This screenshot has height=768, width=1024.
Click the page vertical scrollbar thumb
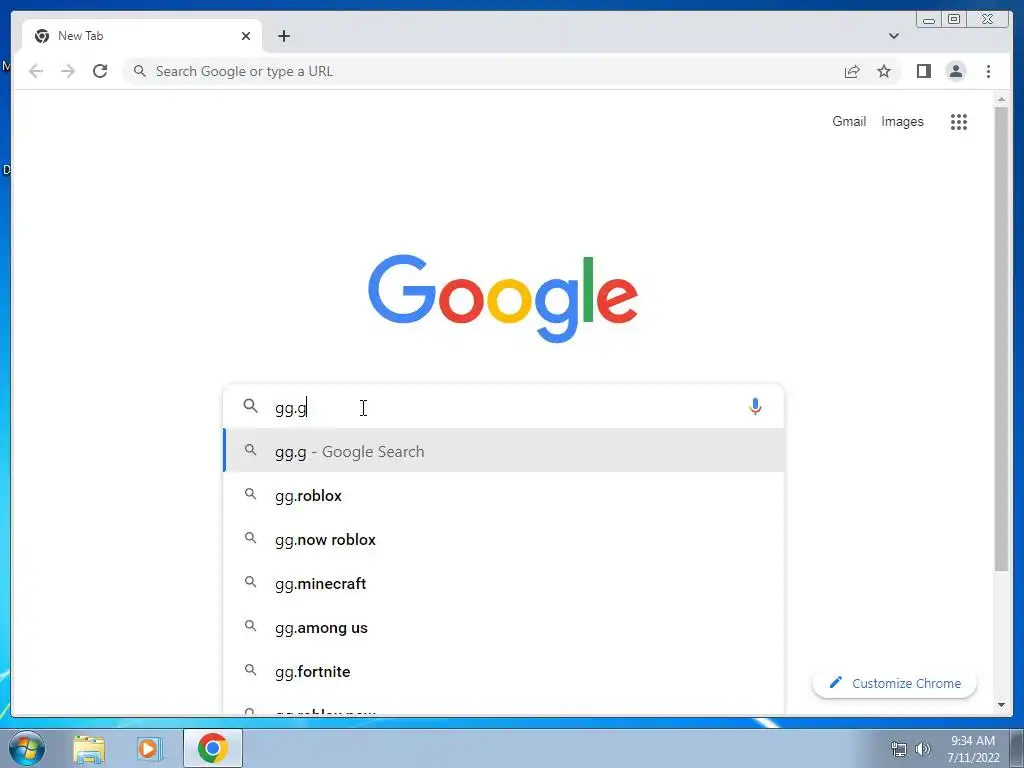click(x=1001, y=338)
